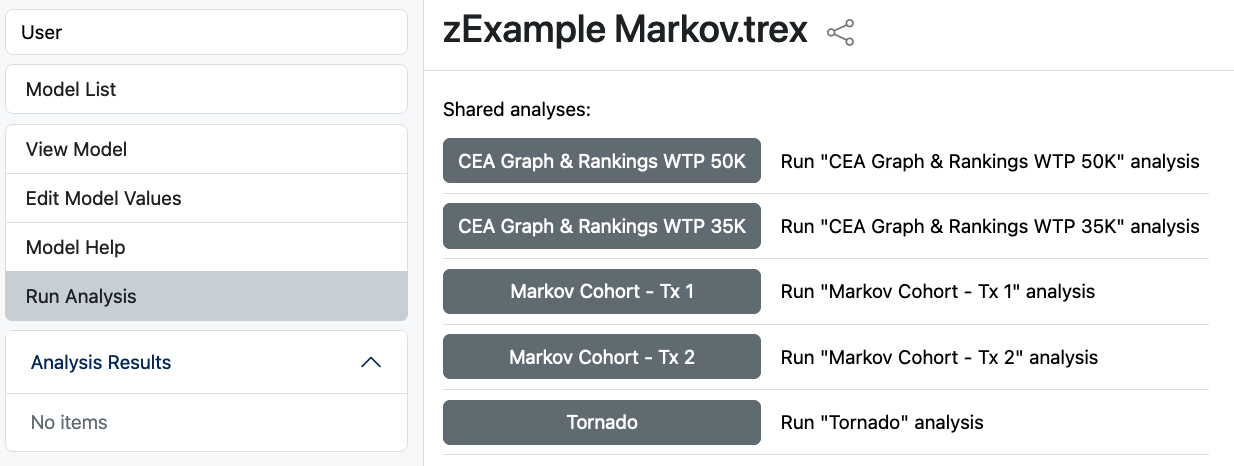
Task: Open the User sidebar section
Action: click(x=207, y=32)
